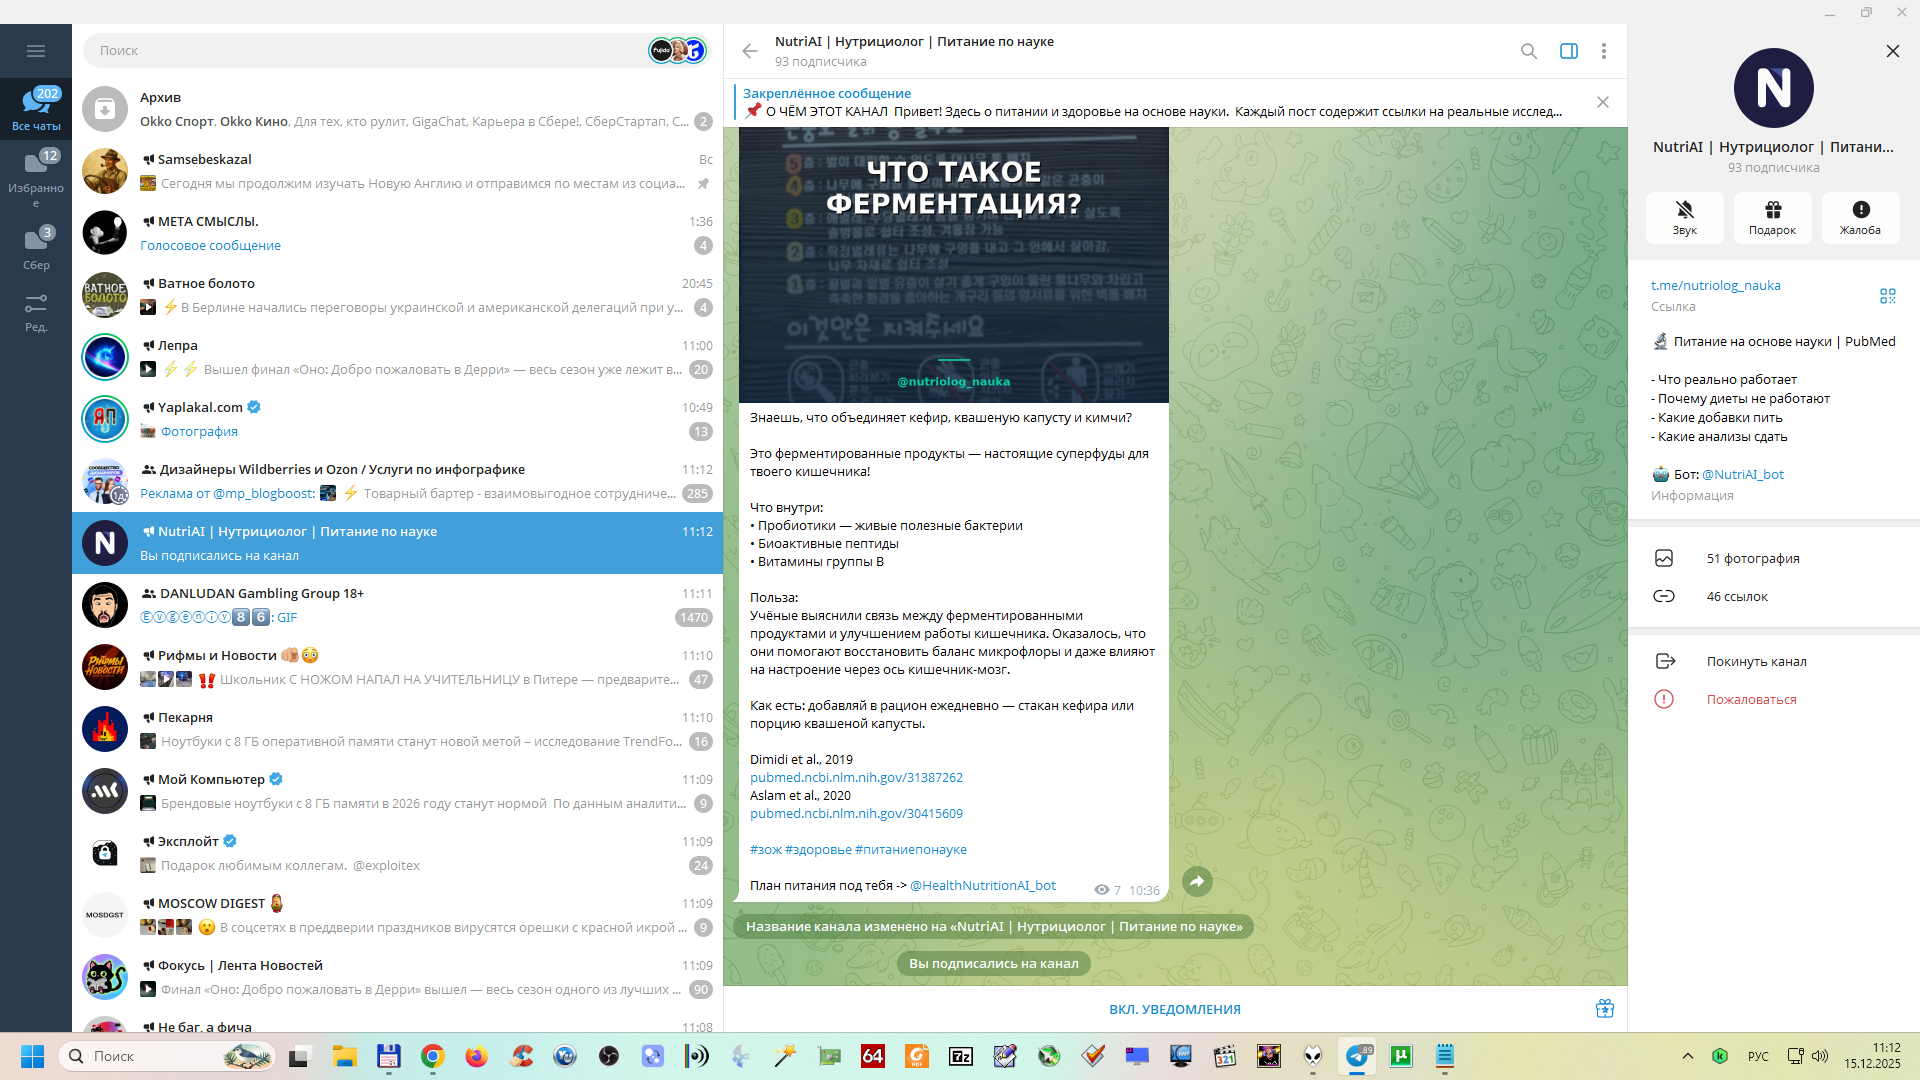Click the back arrow in chat header

[x=750, y=51]
